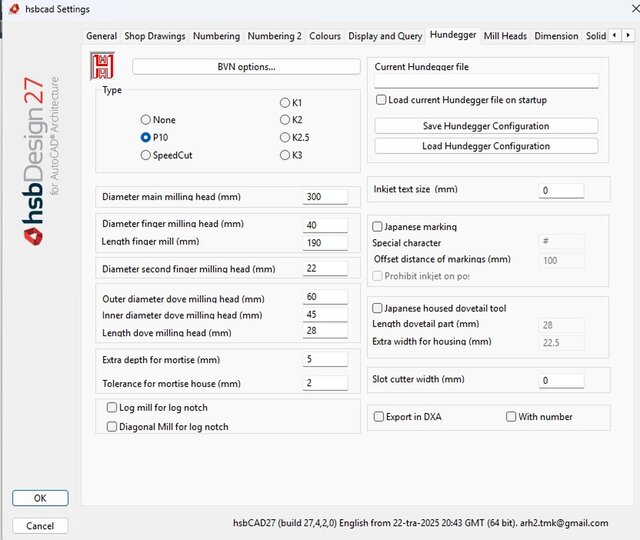Switch to the Colours tab
640x540 pixels.
coord(325,36)
